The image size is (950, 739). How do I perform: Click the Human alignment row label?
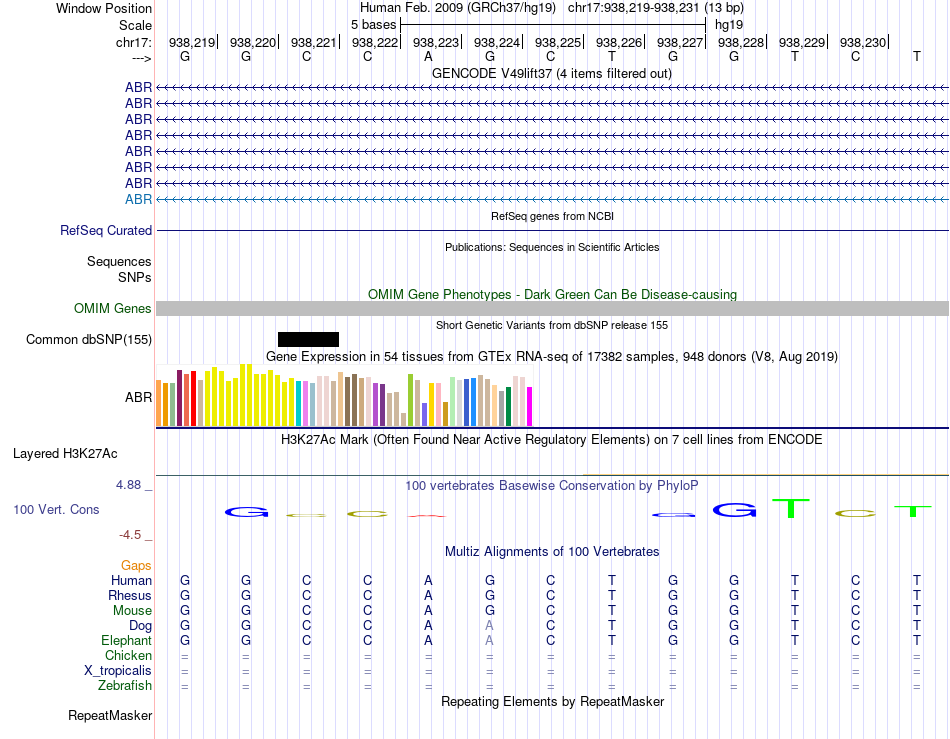131,580
